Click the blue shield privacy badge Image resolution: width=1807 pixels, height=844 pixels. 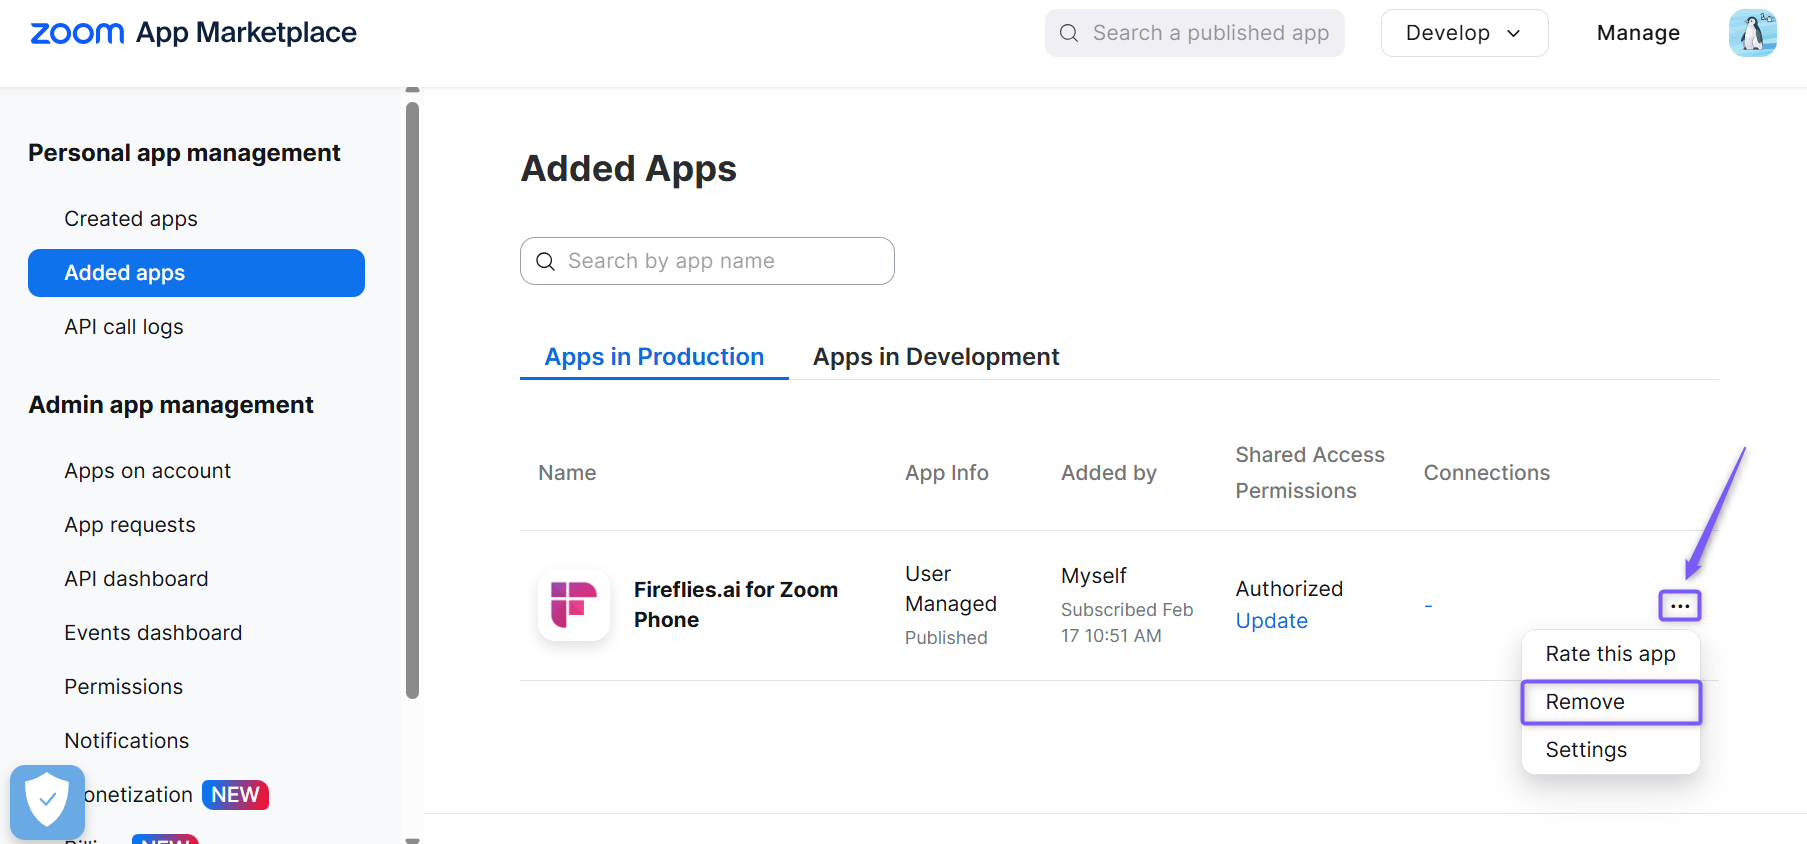[47, 801]
